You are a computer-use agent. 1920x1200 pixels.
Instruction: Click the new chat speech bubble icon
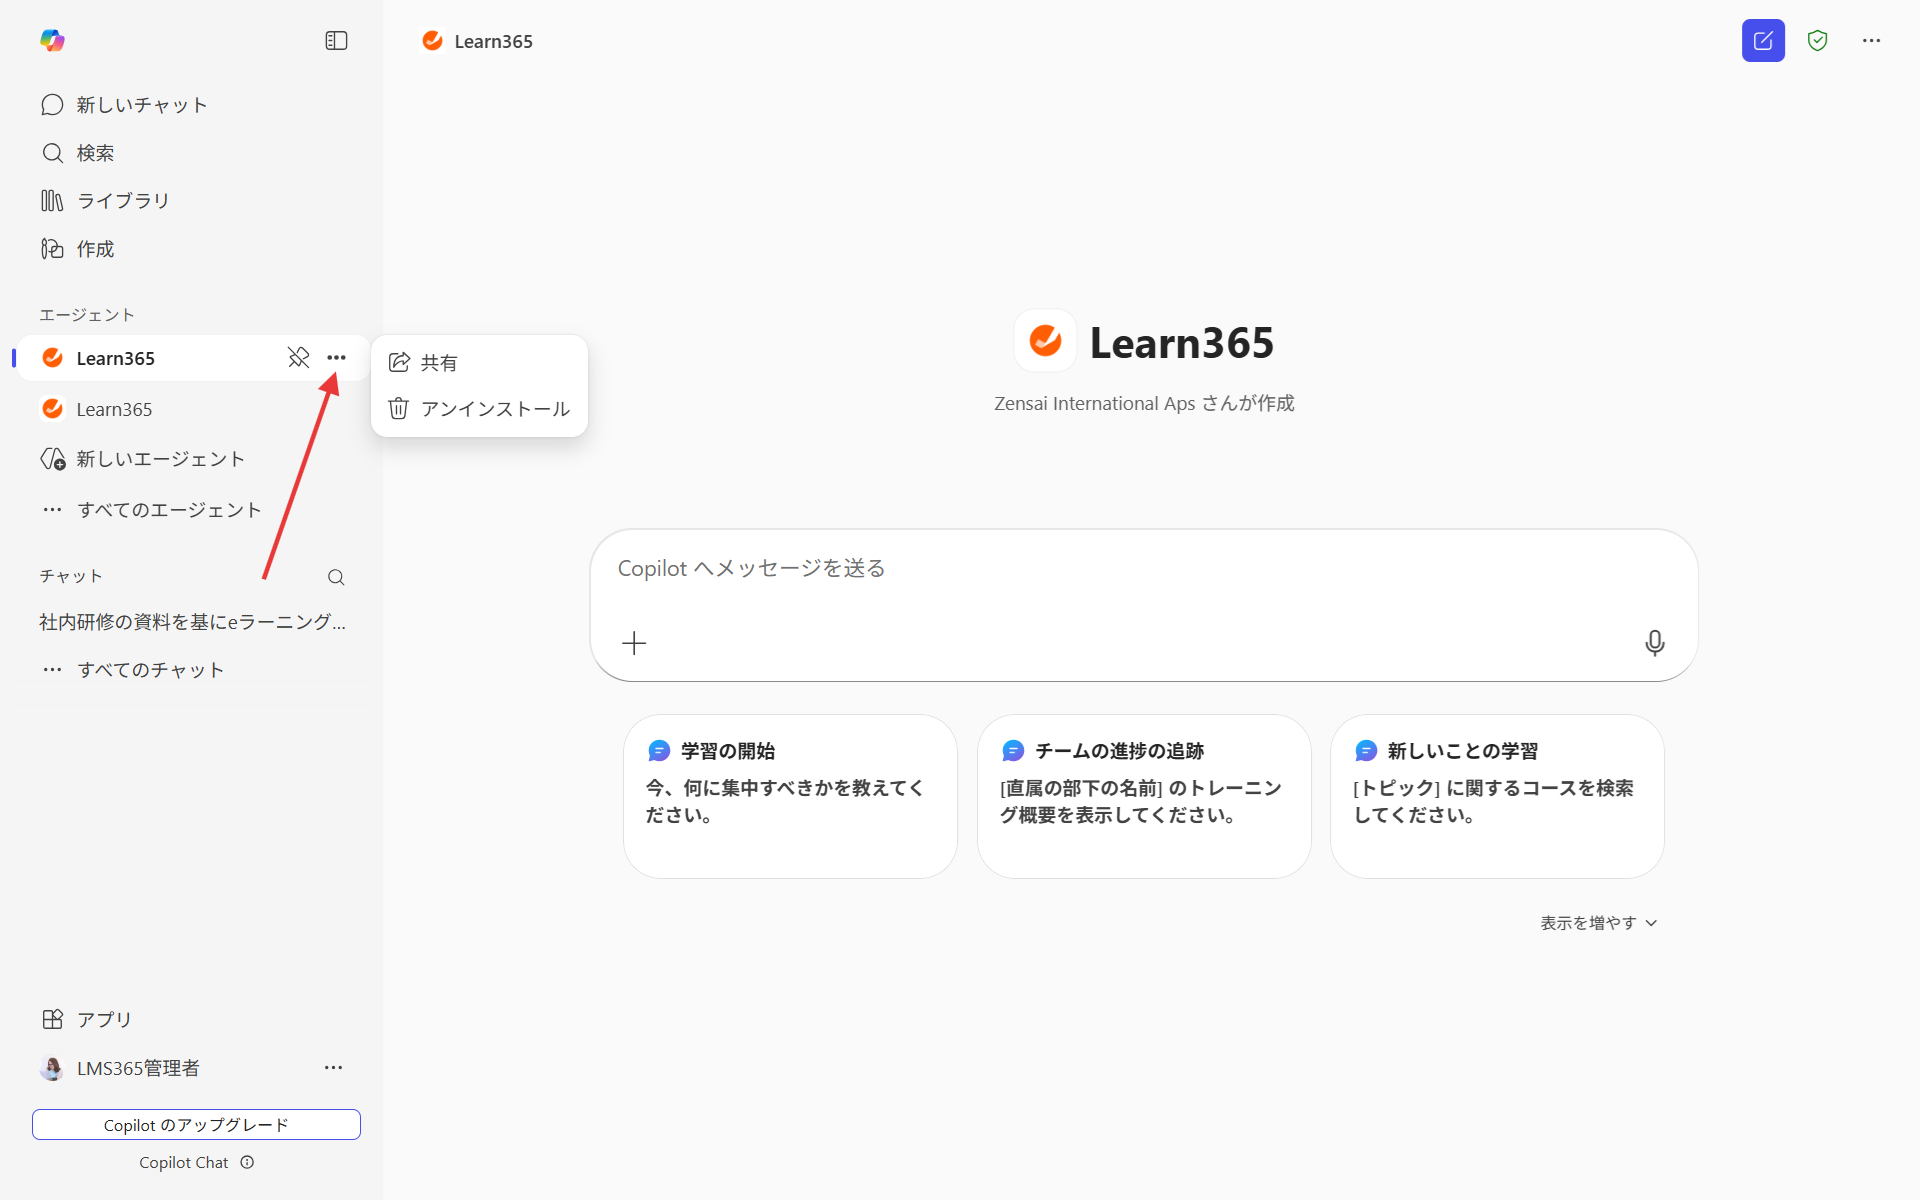coord(52,105)
